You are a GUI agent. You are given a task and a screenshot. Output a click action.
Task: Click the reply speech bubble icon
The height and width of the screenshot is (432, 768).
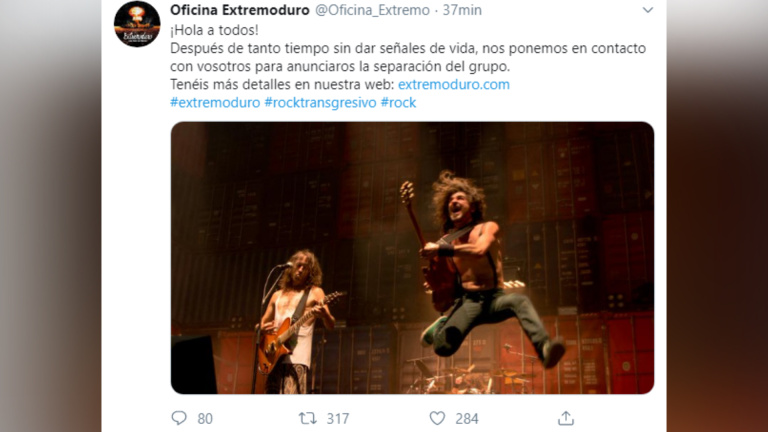(x=179, y=418)
